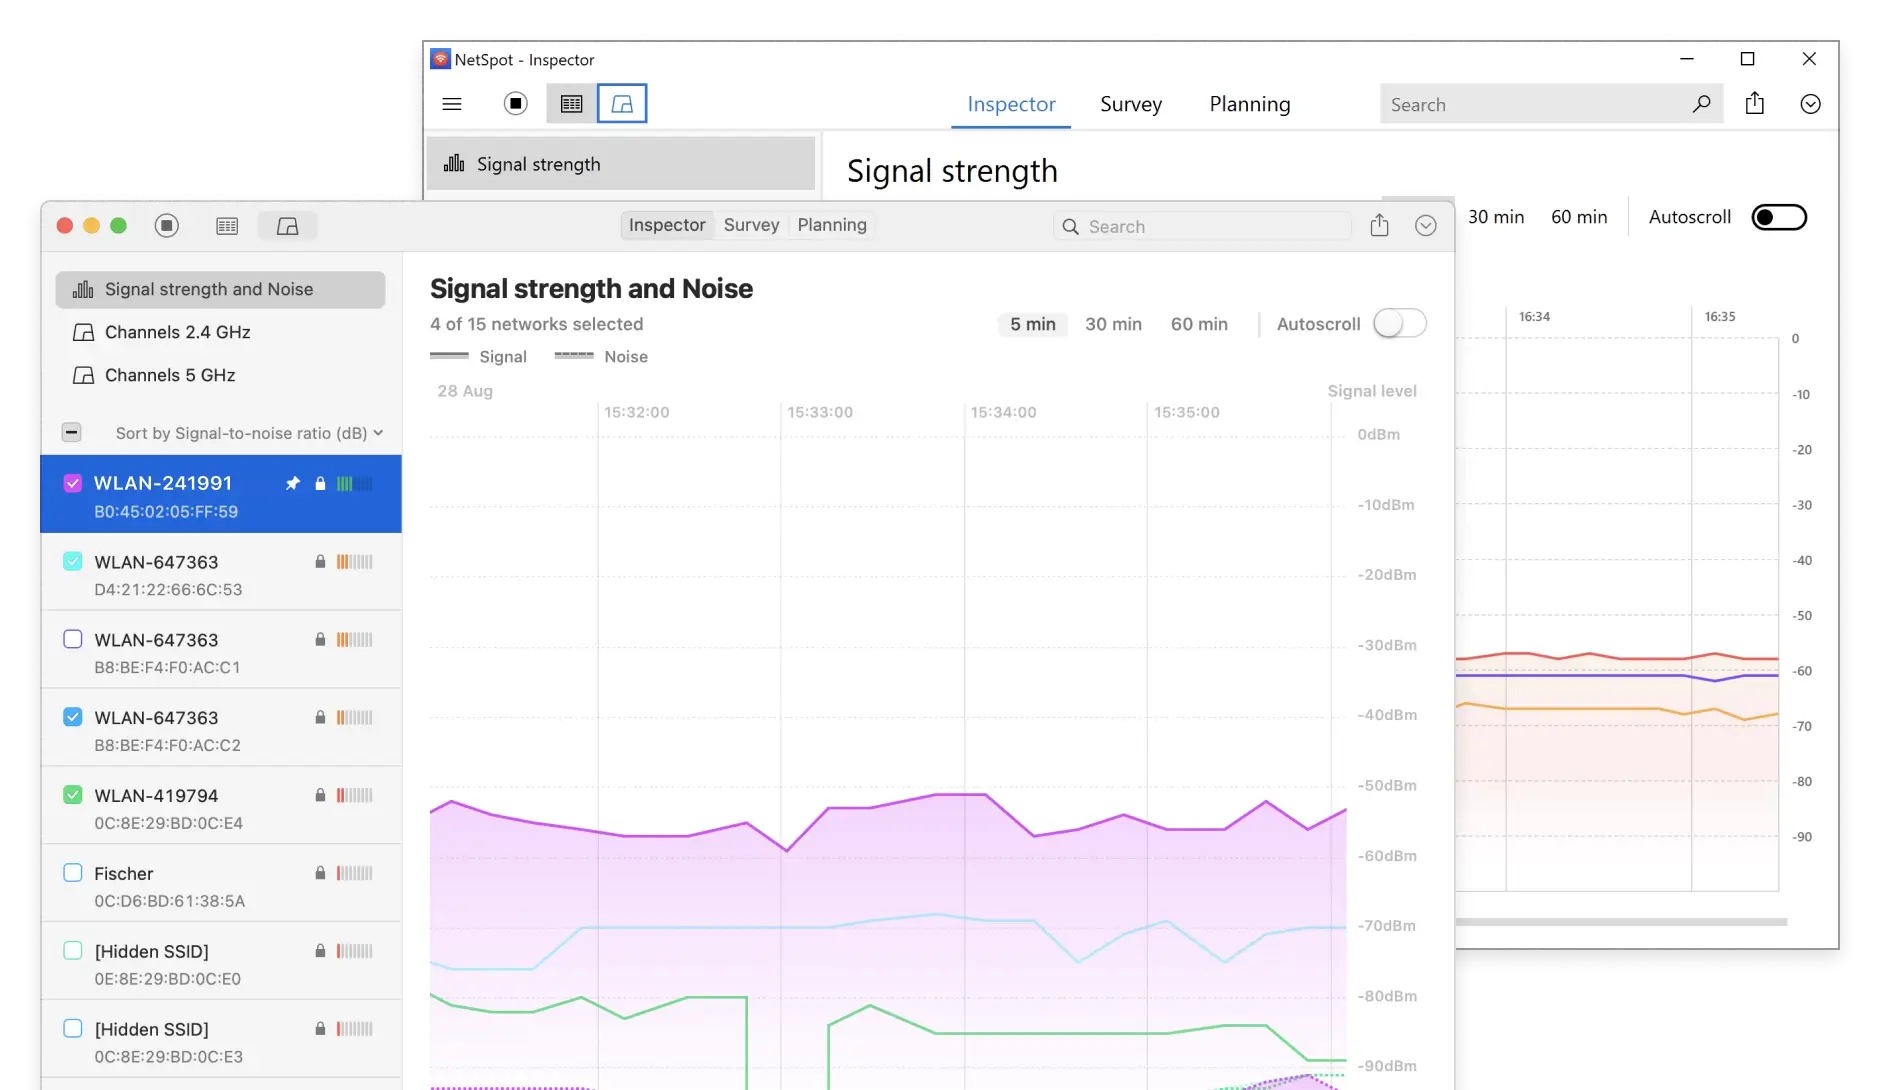Open hamburger menu in NetSpot Windows window
This screenshot has height=1090, width=1880.
(x=452, y=104)
